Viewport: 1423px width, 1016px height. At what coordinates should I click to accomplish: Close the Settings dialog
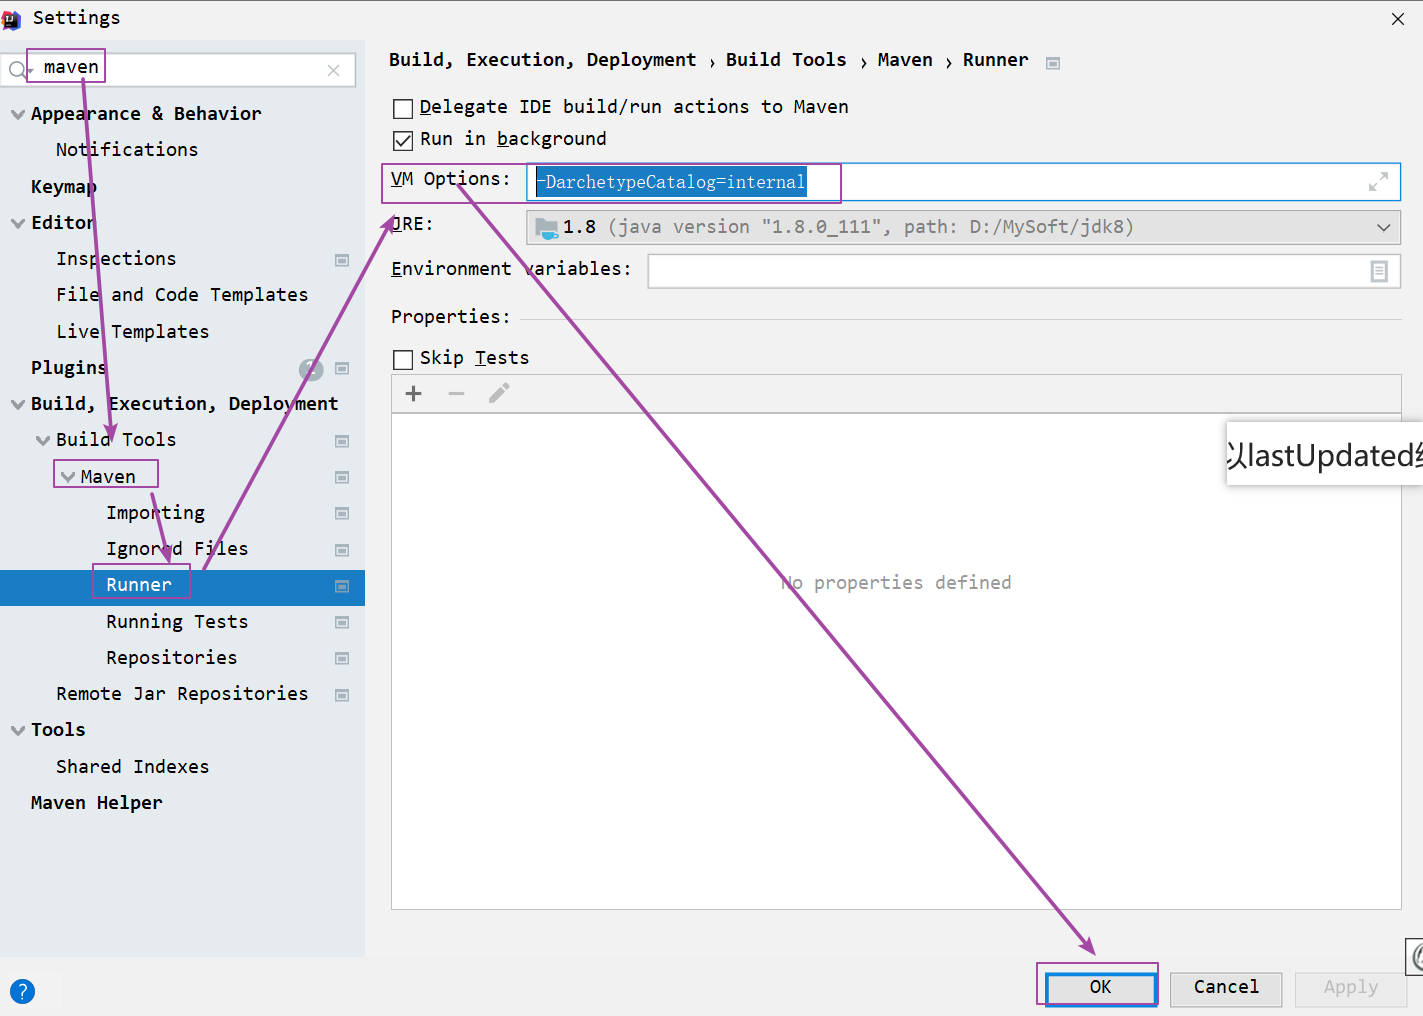[x=1398, y=19]
